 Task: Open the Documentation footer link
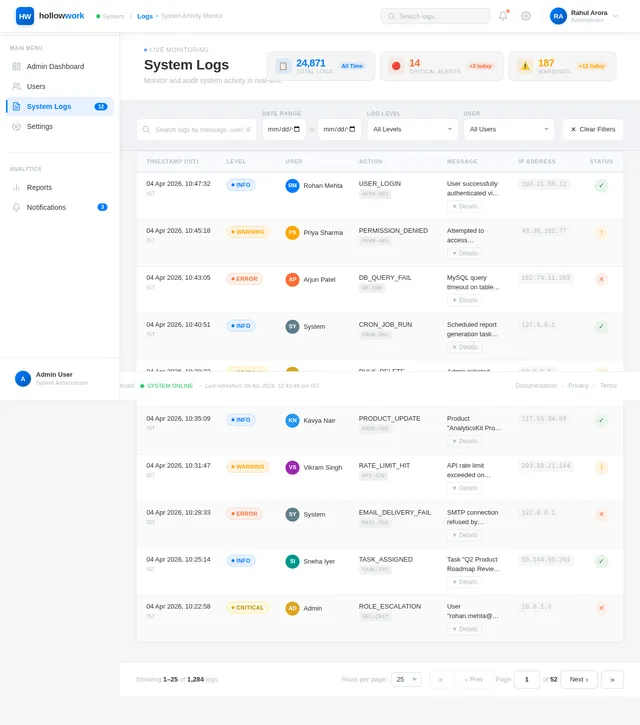pos(536,386)
